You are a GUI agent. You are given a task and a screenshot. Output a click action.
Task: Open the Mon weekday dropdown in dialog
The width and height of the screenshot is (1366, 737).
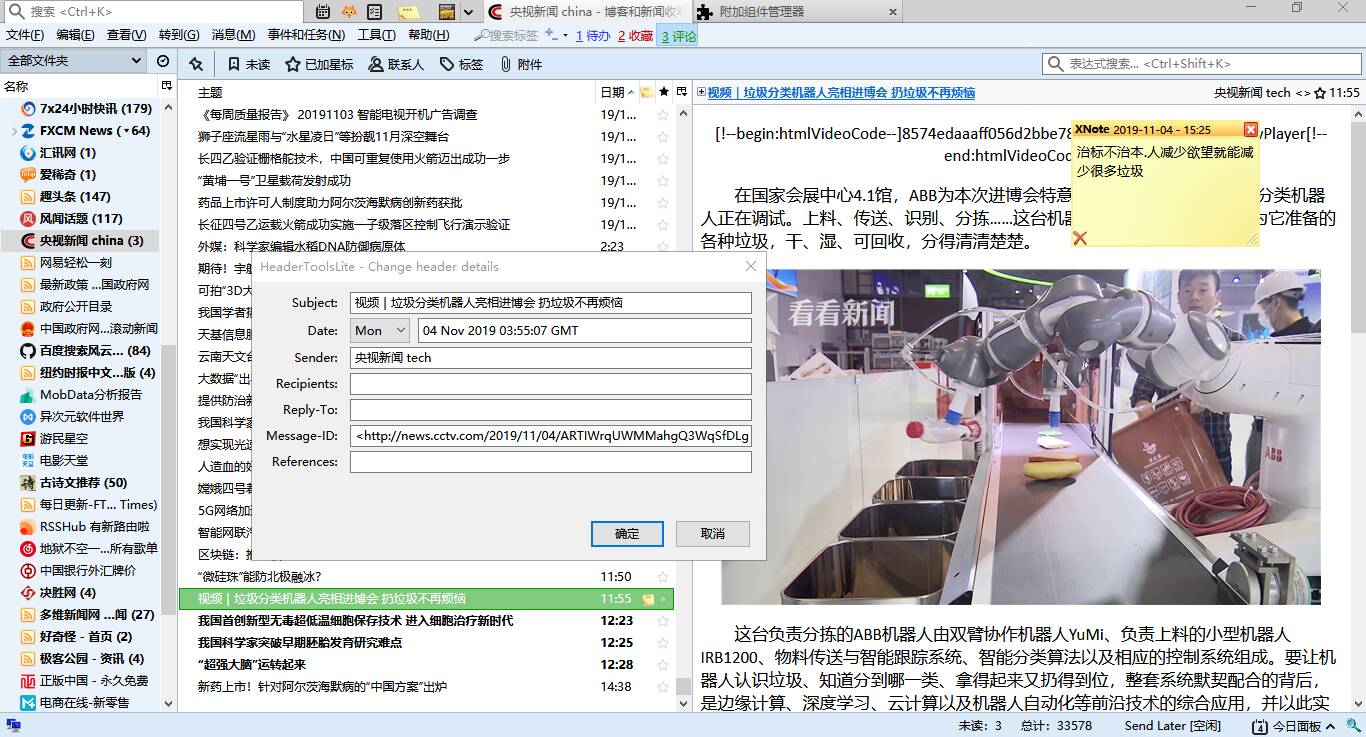(x=380, y=331)
